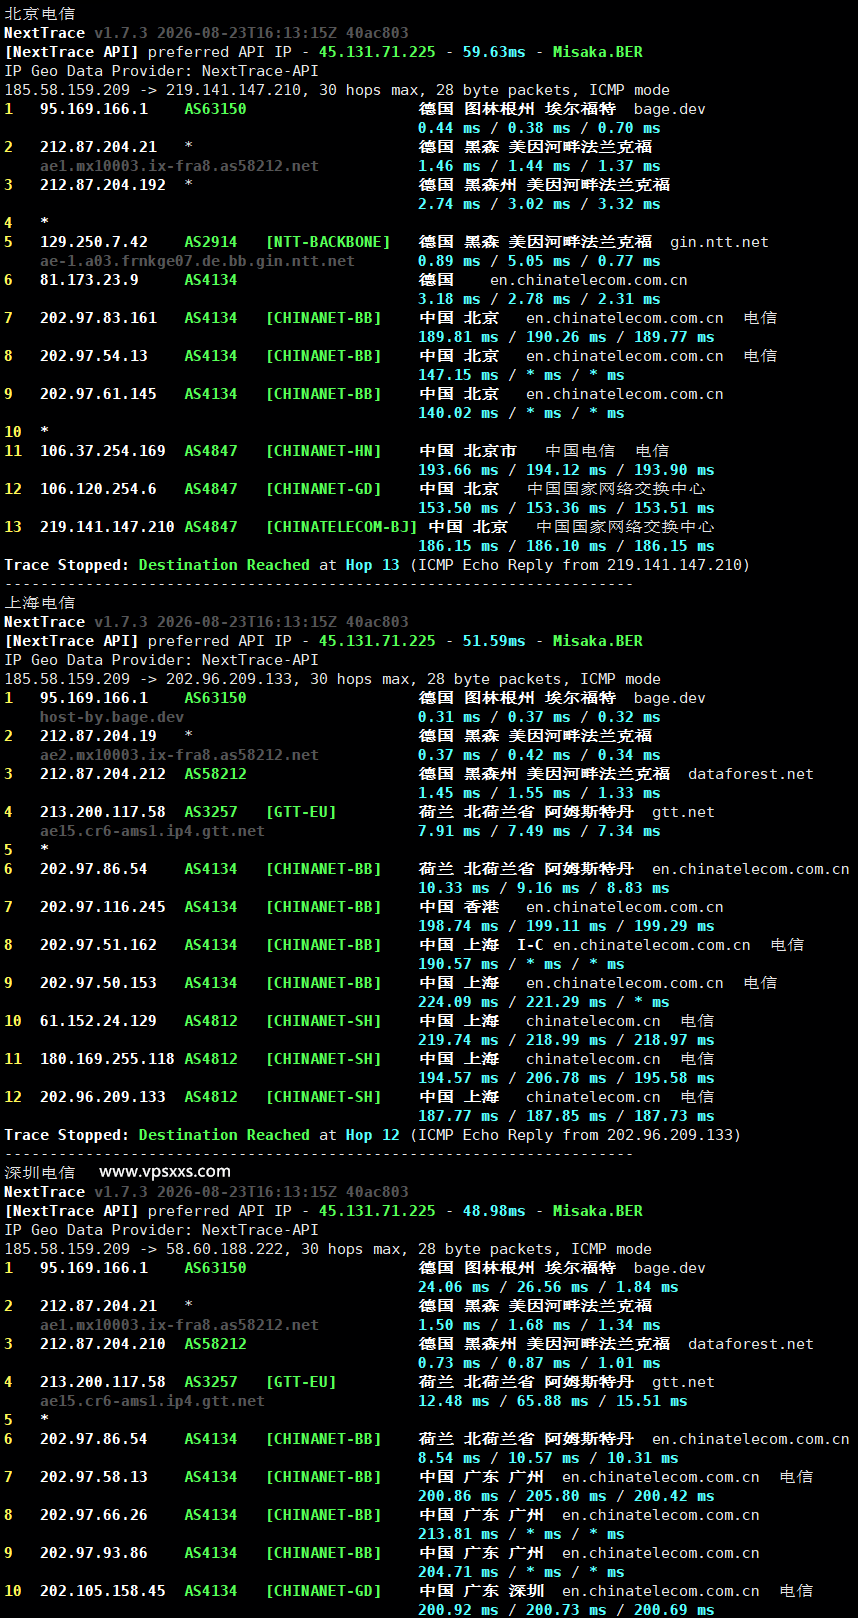Select hop address "202.97.51.162"
858x1618 pixels.
tap(98, 945)
